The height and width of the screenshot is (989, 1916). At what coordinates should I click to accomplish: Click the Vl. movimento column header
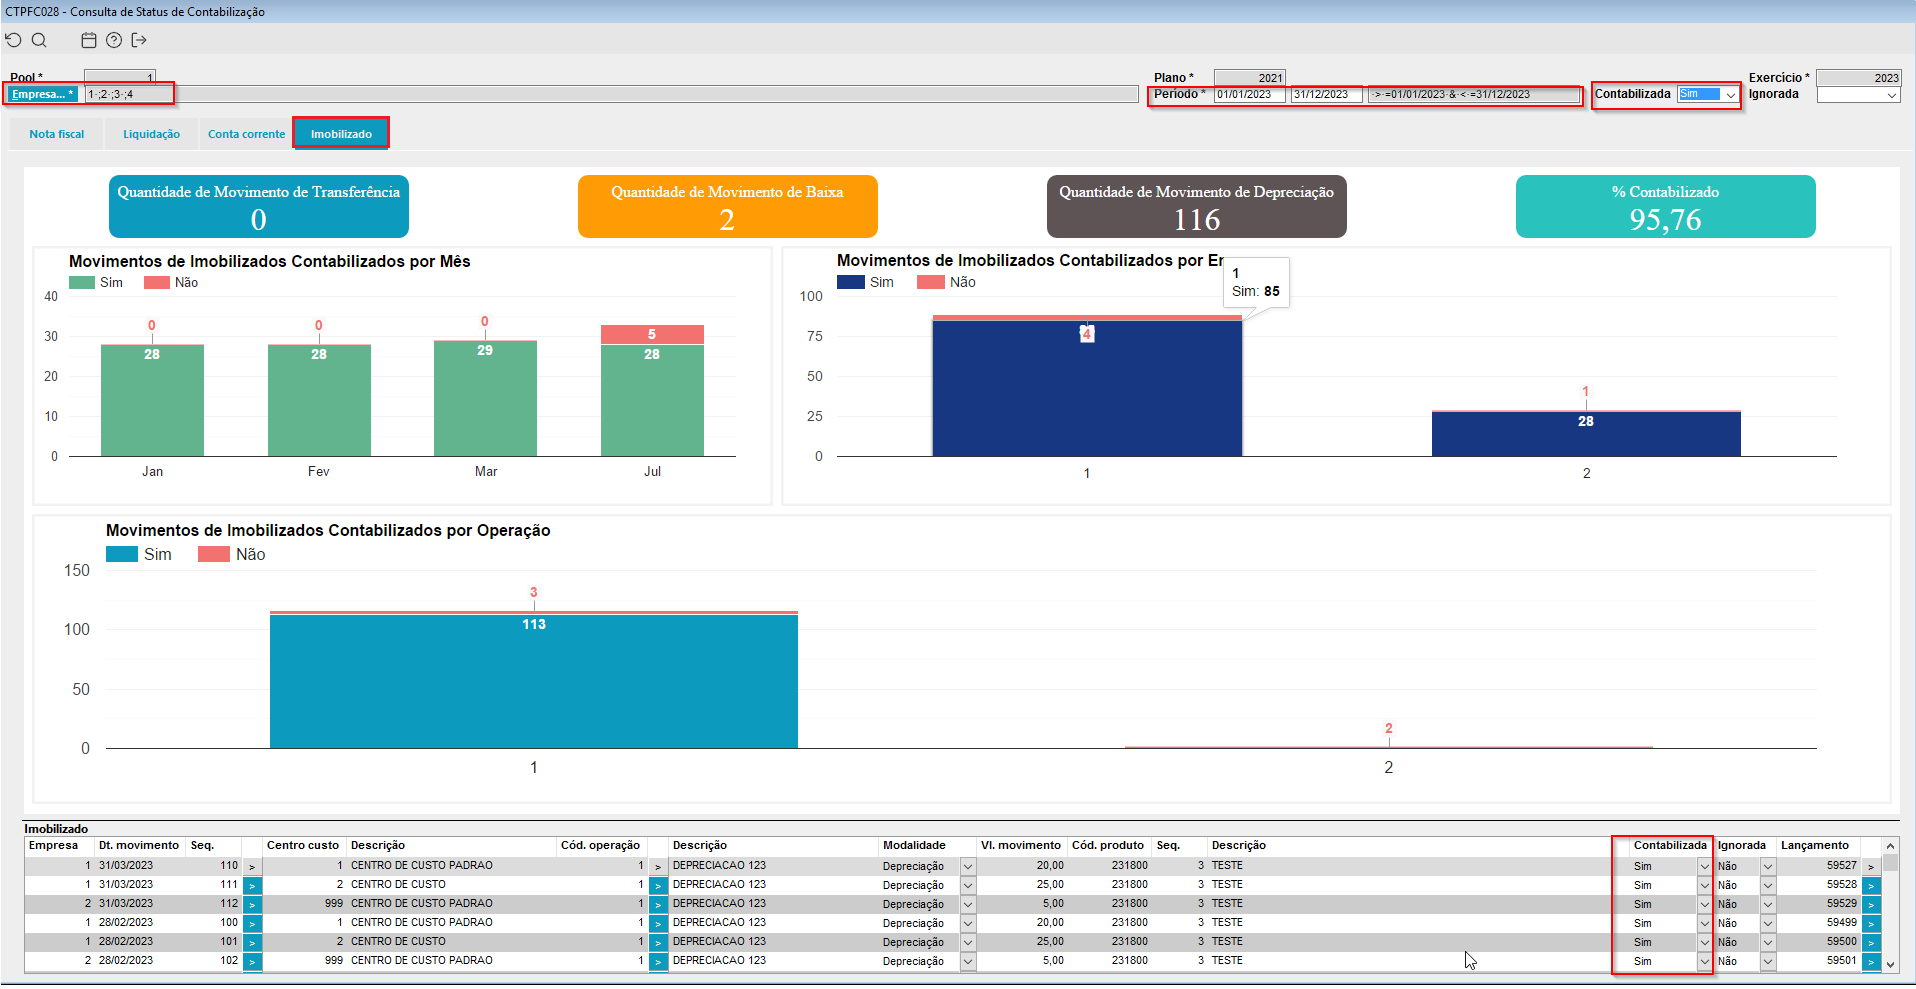click(1021, 846)
